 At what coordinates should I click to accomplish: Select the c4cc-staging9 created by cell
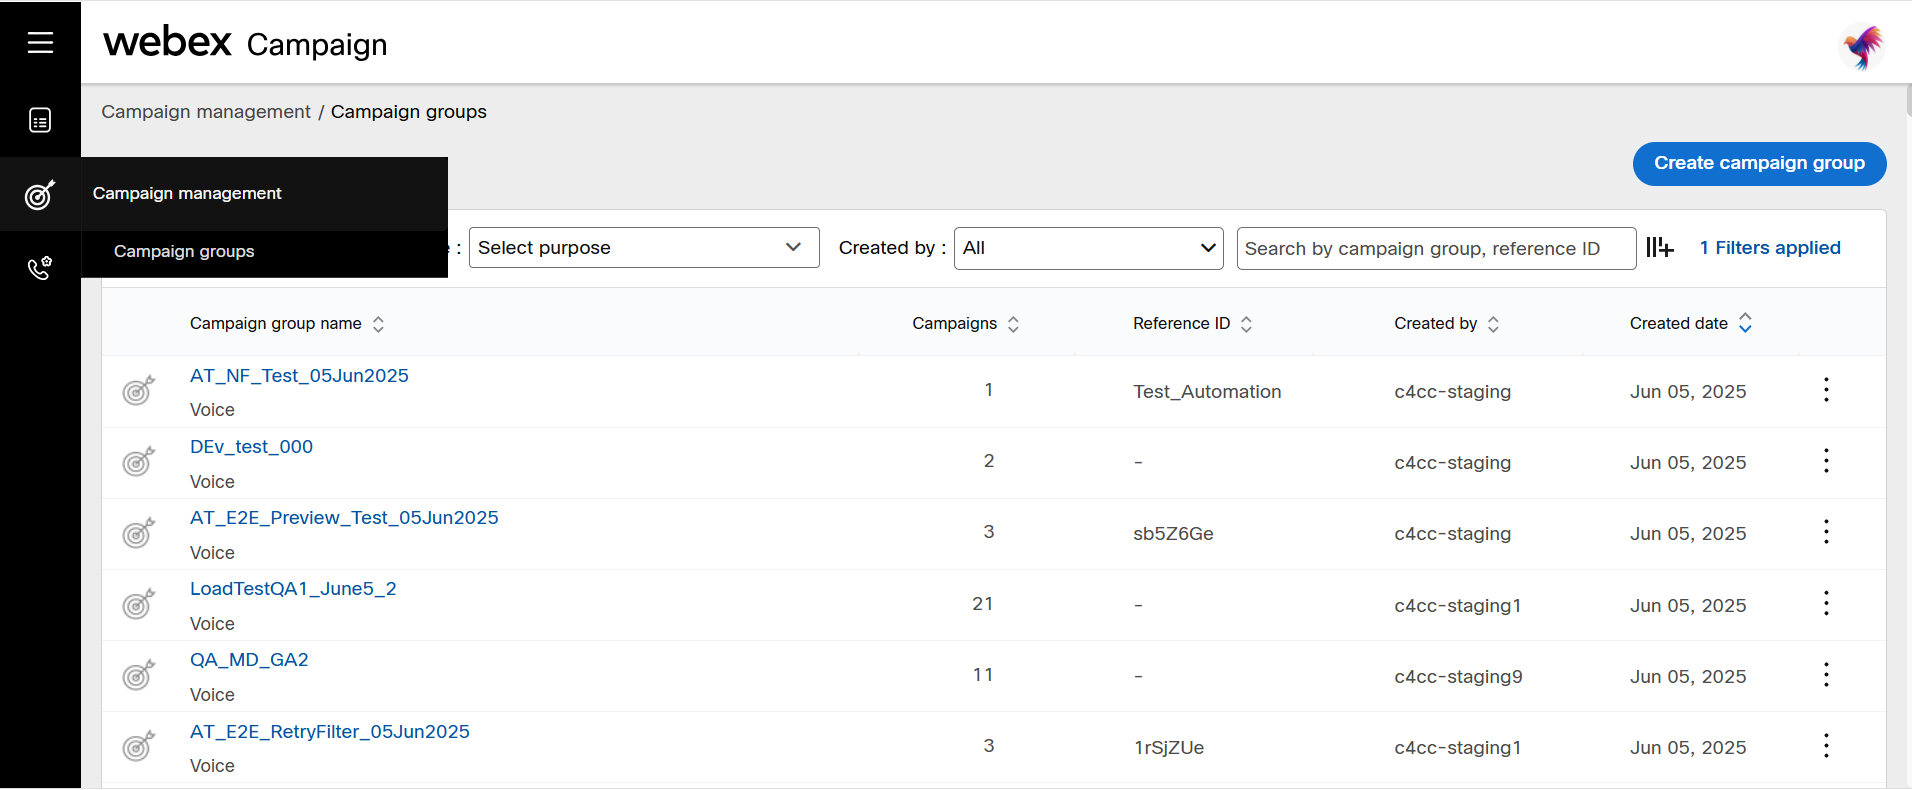coord(1458,677)
